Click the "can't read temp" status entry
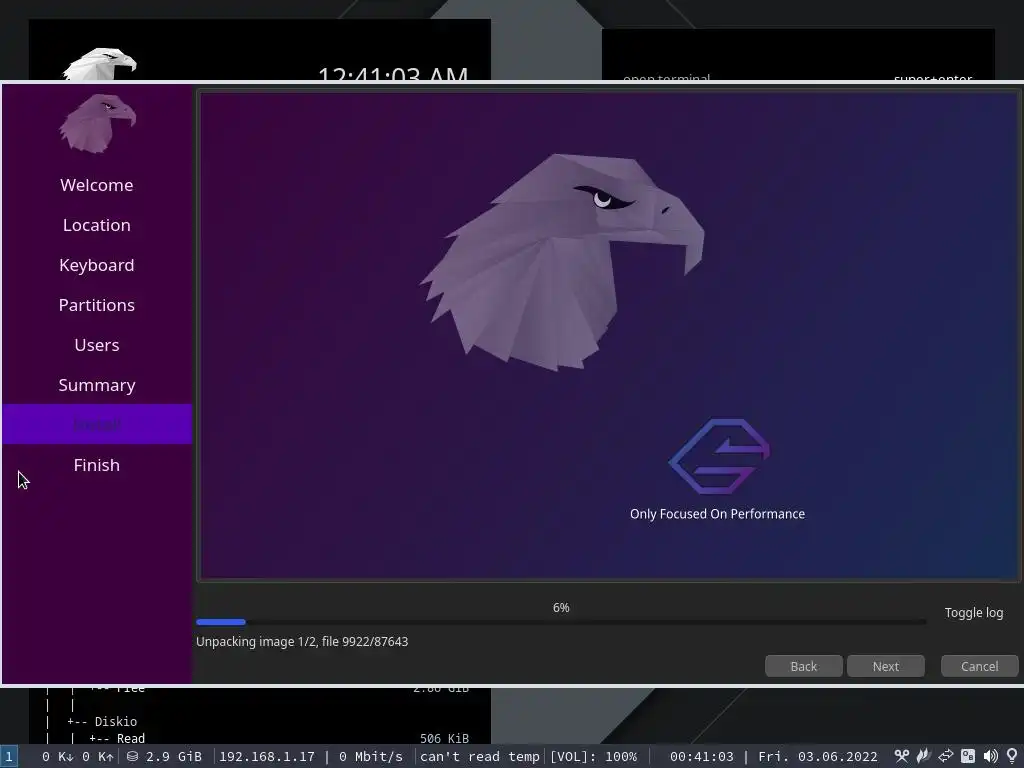The height and width of the screenshot is (768, 1024). pyautogui.click(x=479, y=756)
